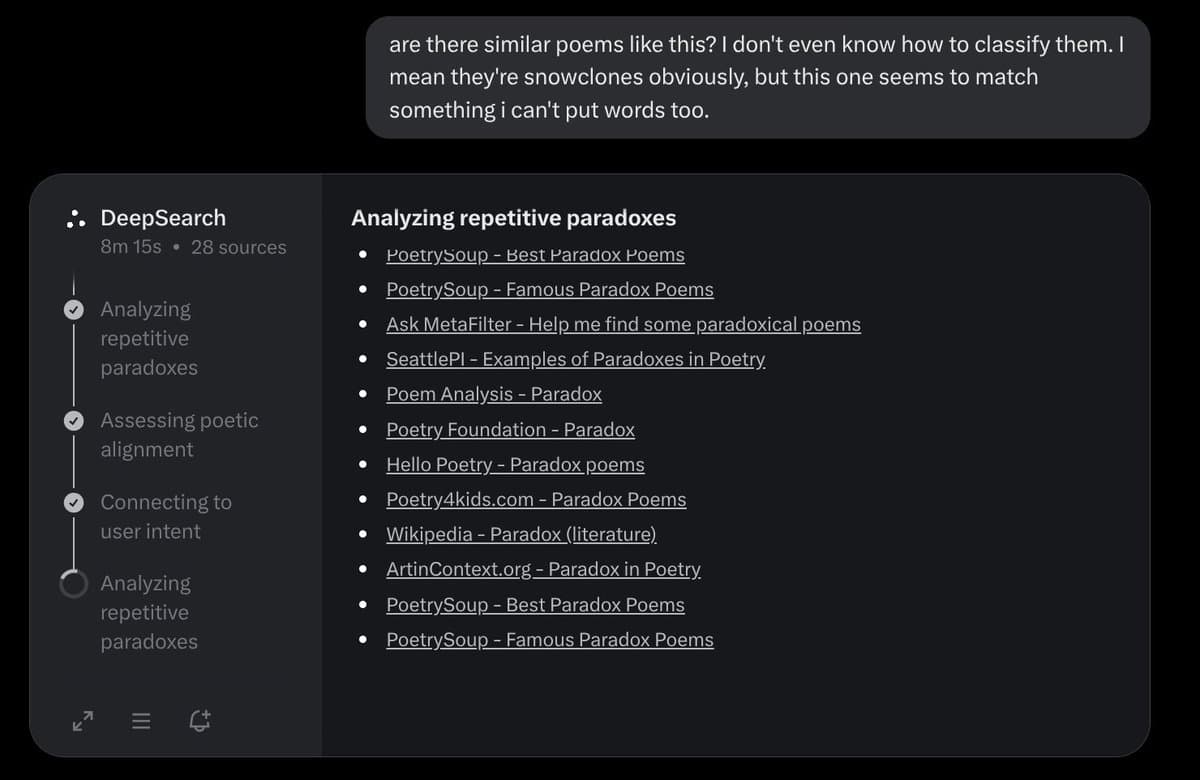Viewport: 1200px width, 780px height.
Task: Expand the DeepSearch panel with arrows icon
Action: [83, 720]
